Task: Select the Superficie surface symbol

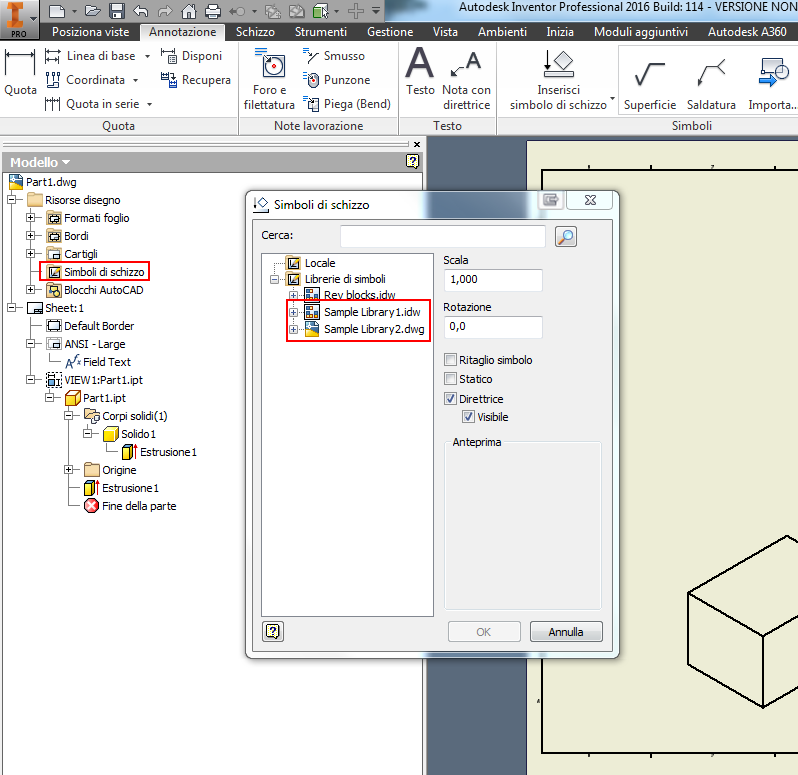Action: pyautogui.click(x=650, y=84)
